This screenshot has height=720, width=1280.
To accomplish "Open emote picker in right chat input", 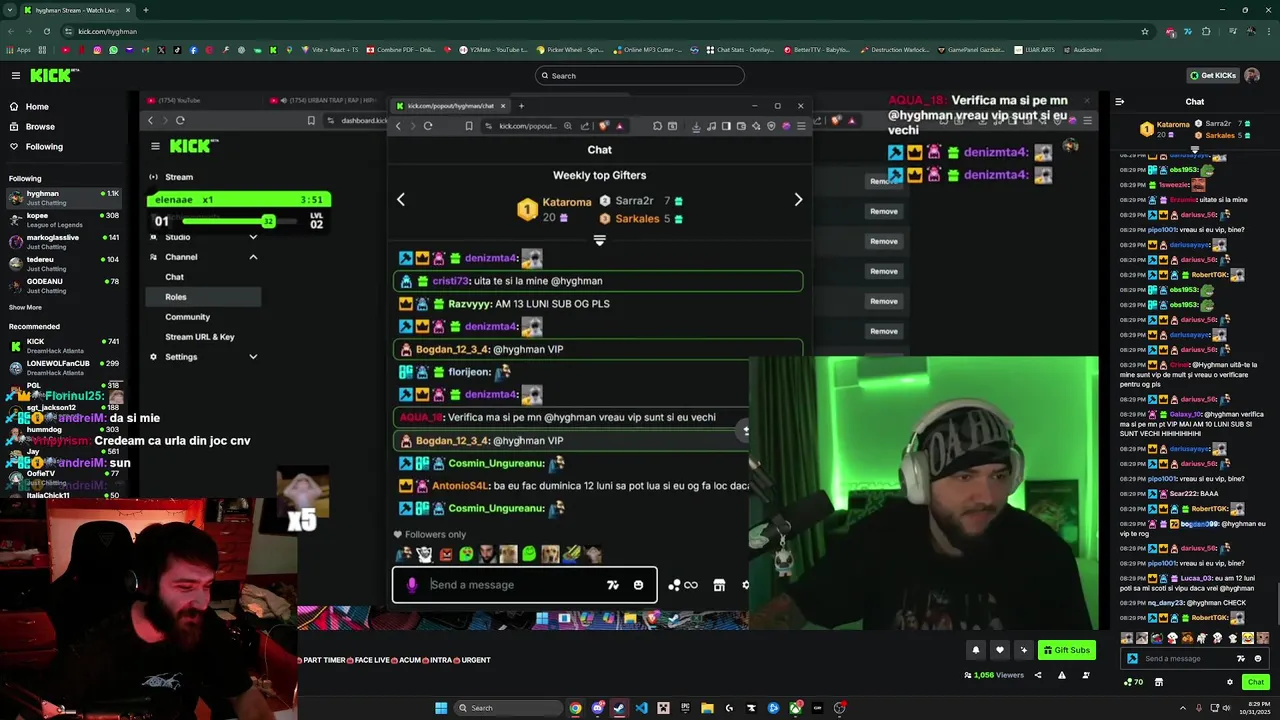I will 1258,658.
